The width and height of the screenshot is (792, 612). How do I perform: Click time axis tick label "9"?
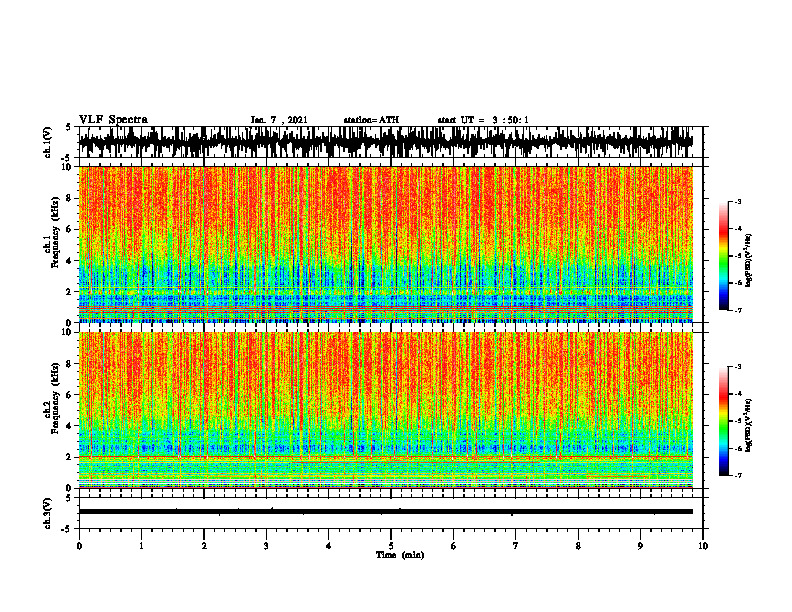640,546
